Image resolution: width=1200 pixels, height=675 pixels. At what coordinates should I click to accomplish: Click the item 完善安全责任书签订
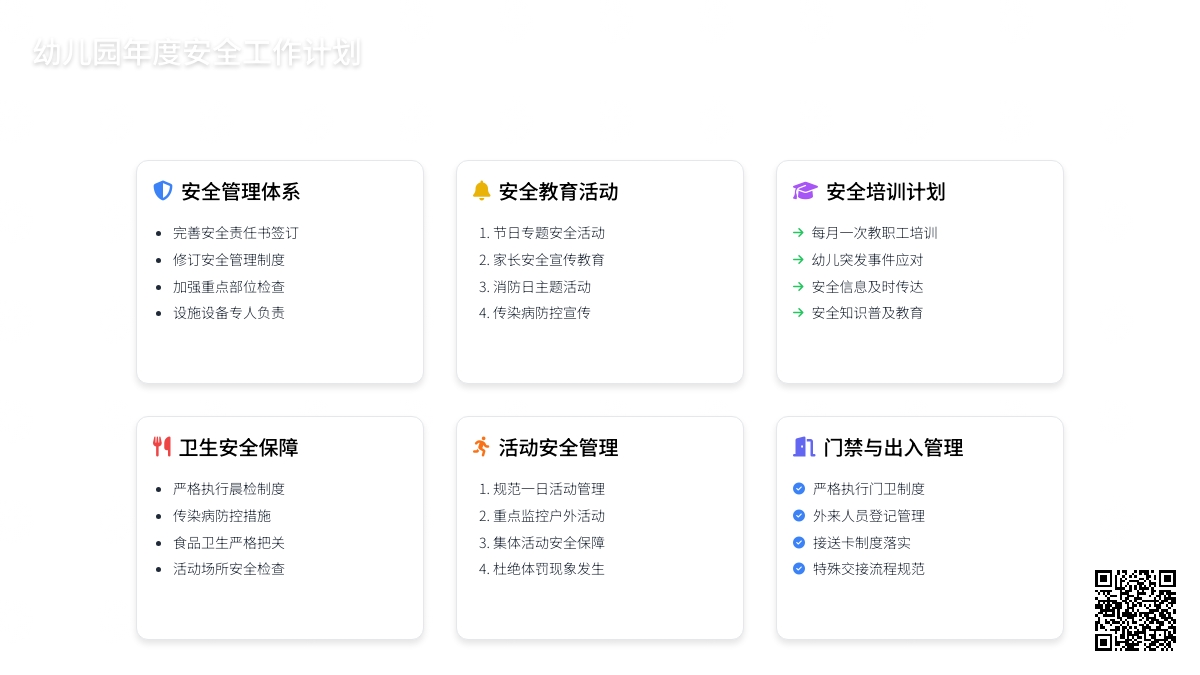[x=236, y=233]
